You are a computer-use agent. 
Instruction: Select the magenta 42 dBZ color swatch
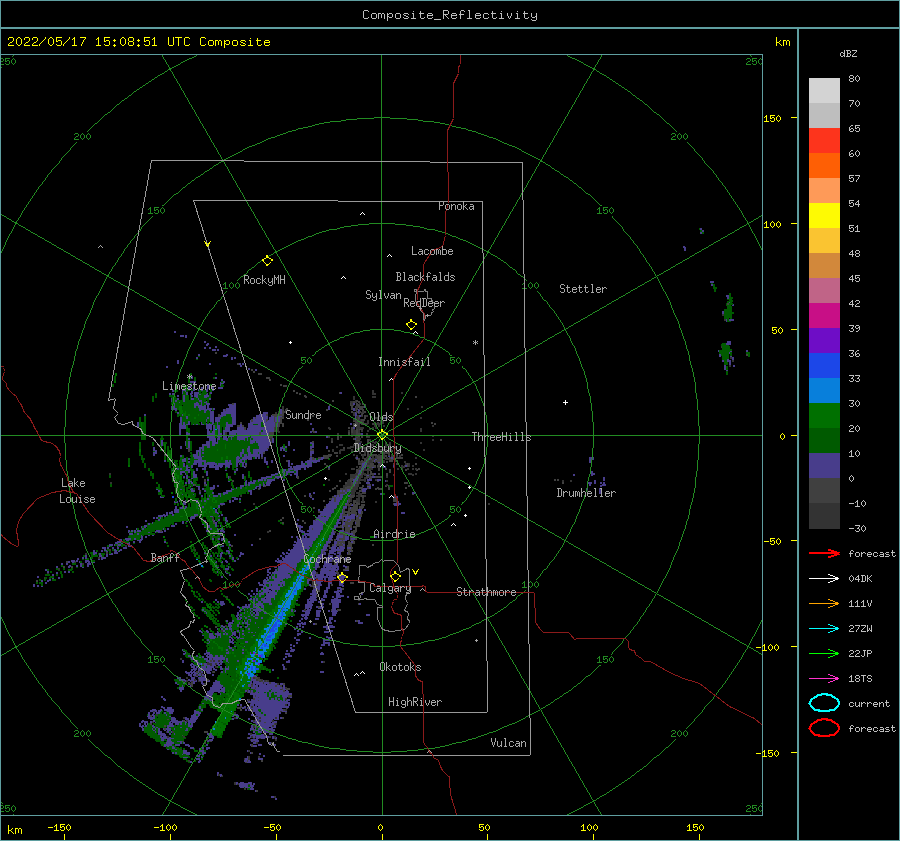[x=824, y=315]
